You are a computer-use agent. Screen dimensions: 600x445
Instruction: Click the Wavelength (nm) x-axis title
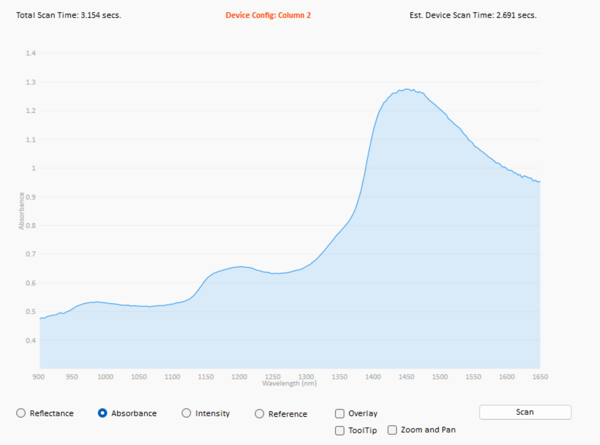pos(292,383)
